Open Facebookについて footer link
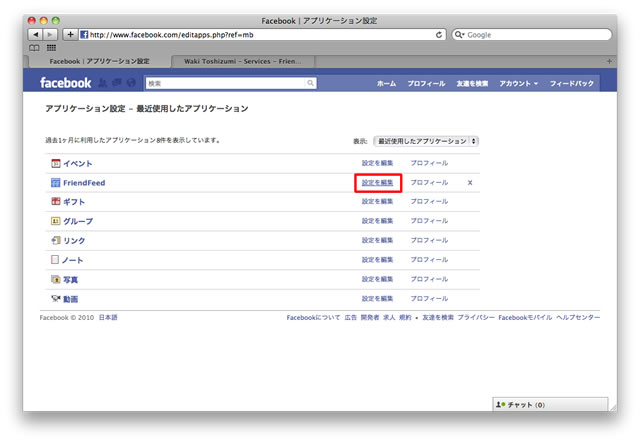The width and height of the screenshot is (640, 443). [x=313, y=317]
